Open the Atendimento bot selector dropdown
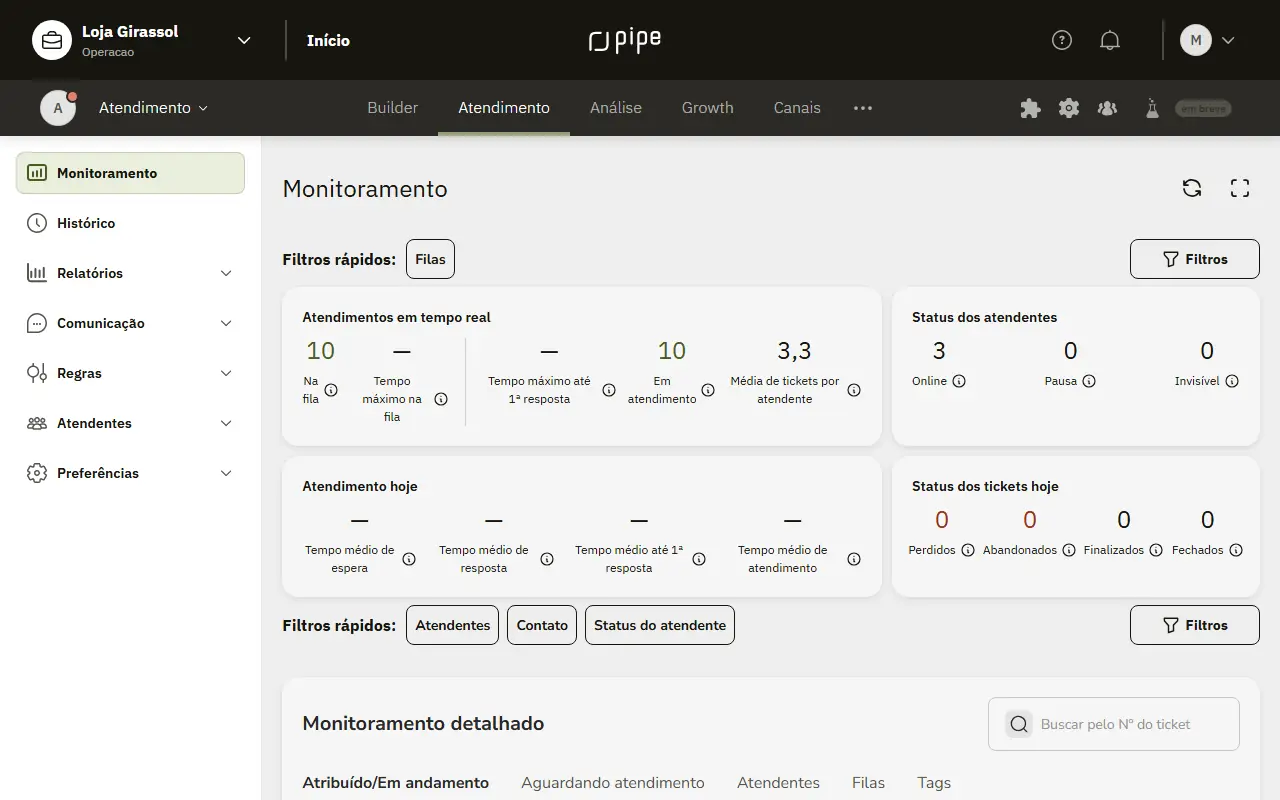Screen dimensions: 1280x800 pyautogui.click(x=153, y=108)
